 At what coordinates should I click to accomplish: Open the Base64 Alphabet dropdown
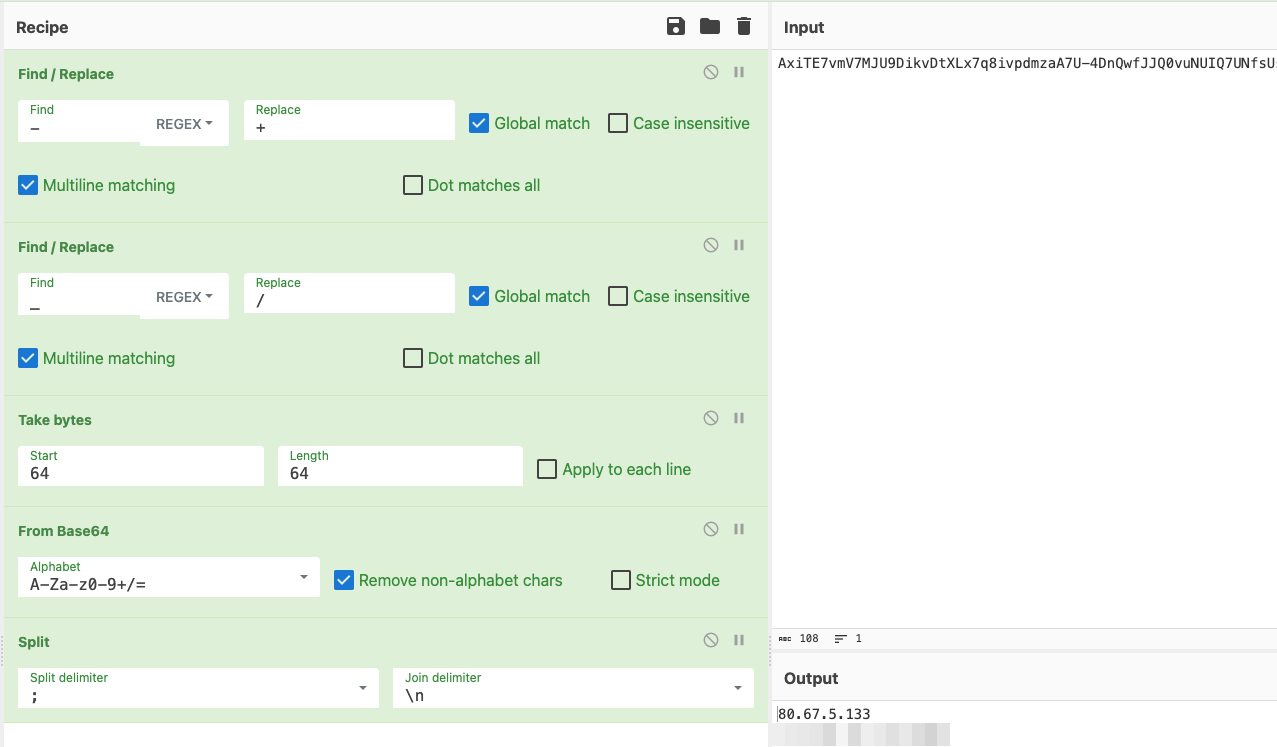click(x=303, y=577)
